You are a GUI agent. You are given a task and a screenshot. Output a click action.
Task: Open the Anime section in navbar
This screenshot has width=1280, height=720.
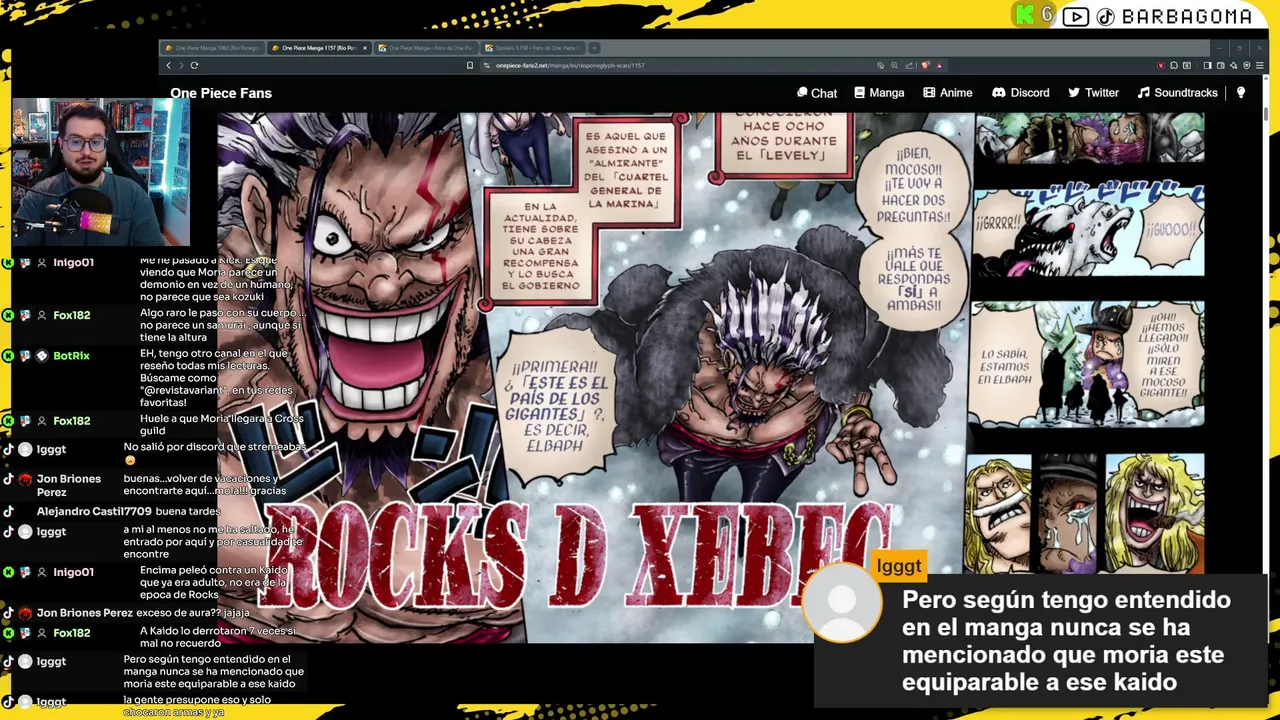pyautogui.click(x=947, y=93)
